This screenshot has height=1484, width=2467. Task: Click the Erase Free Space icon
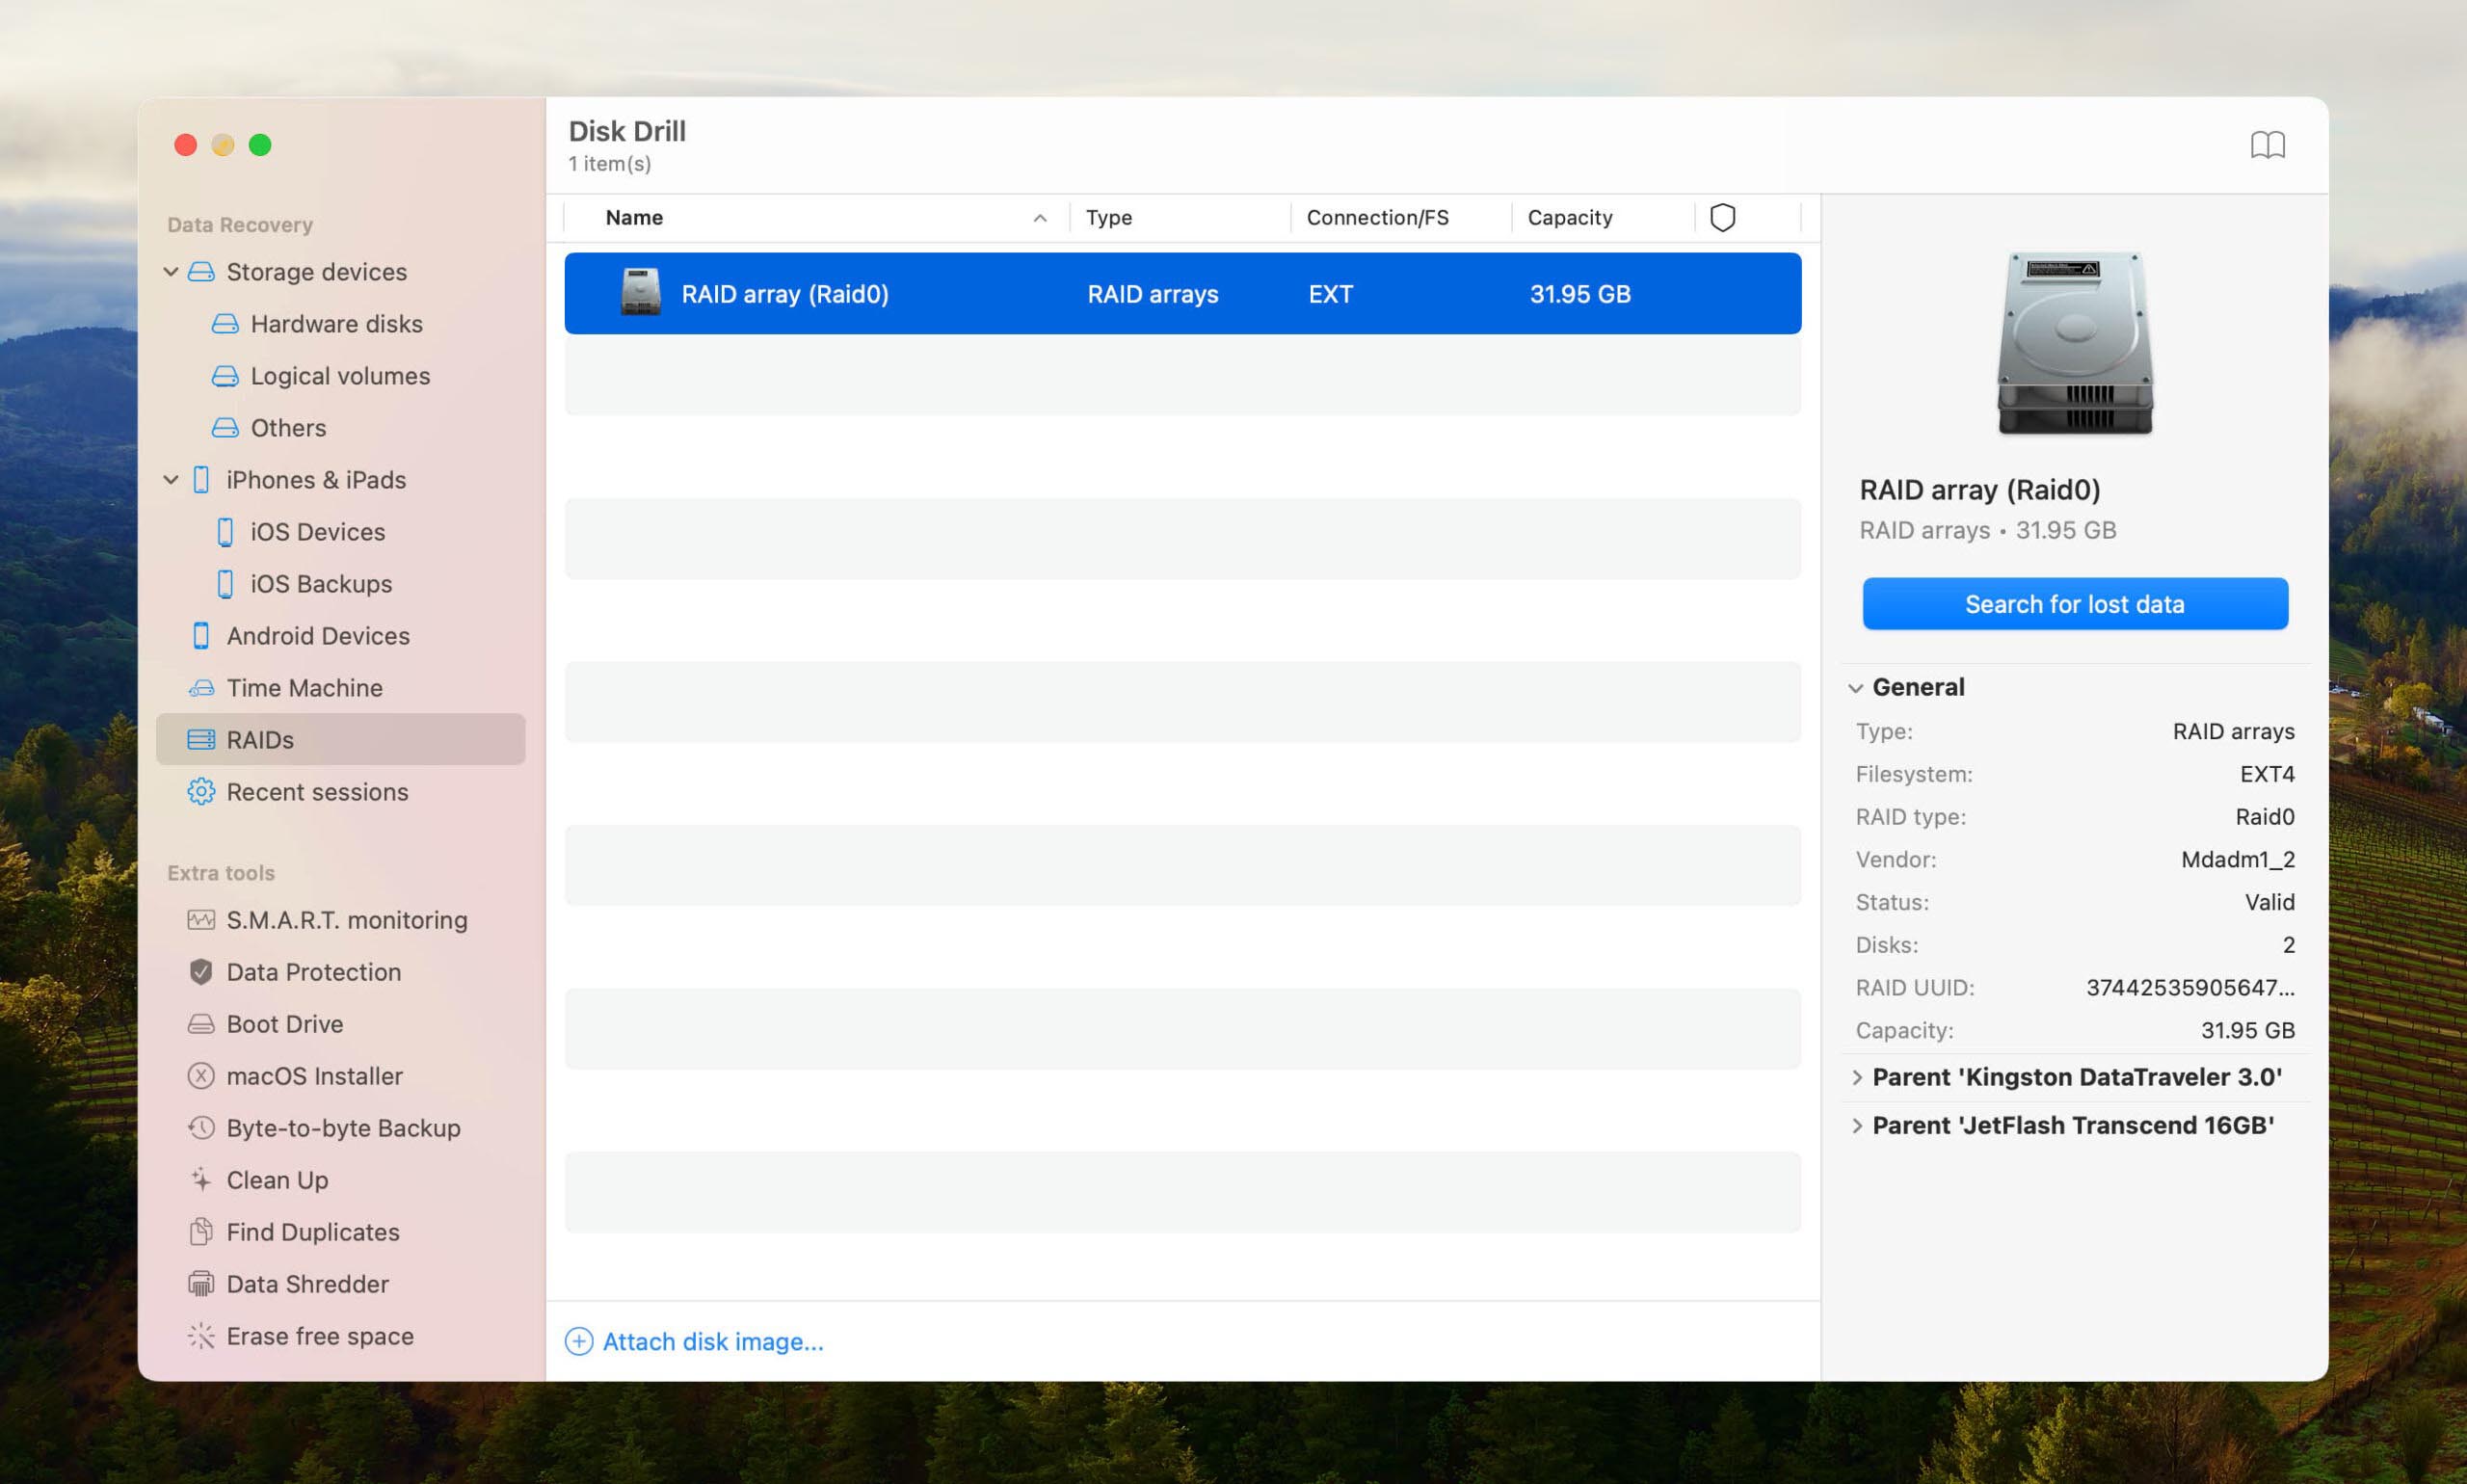(200, 1336)
